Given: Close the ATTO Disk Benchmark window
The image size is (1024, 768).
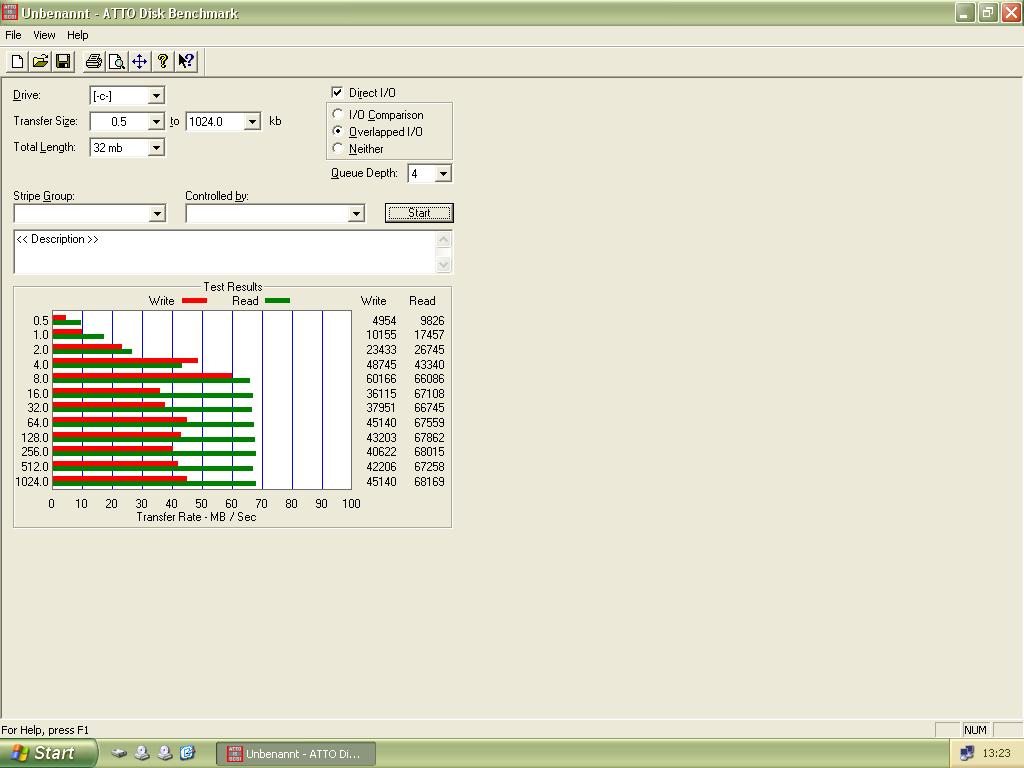Looking at the screenshot, I should coord(1011,12).
